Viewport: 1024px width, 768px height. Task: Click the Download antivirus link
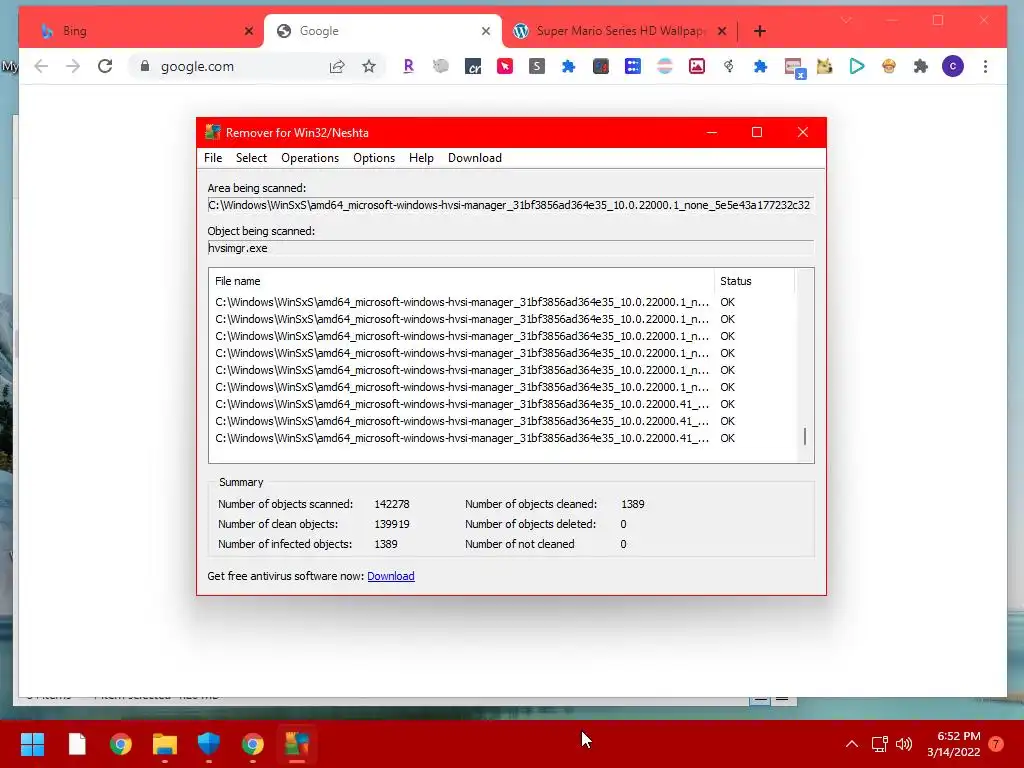(x=391, y=576)
